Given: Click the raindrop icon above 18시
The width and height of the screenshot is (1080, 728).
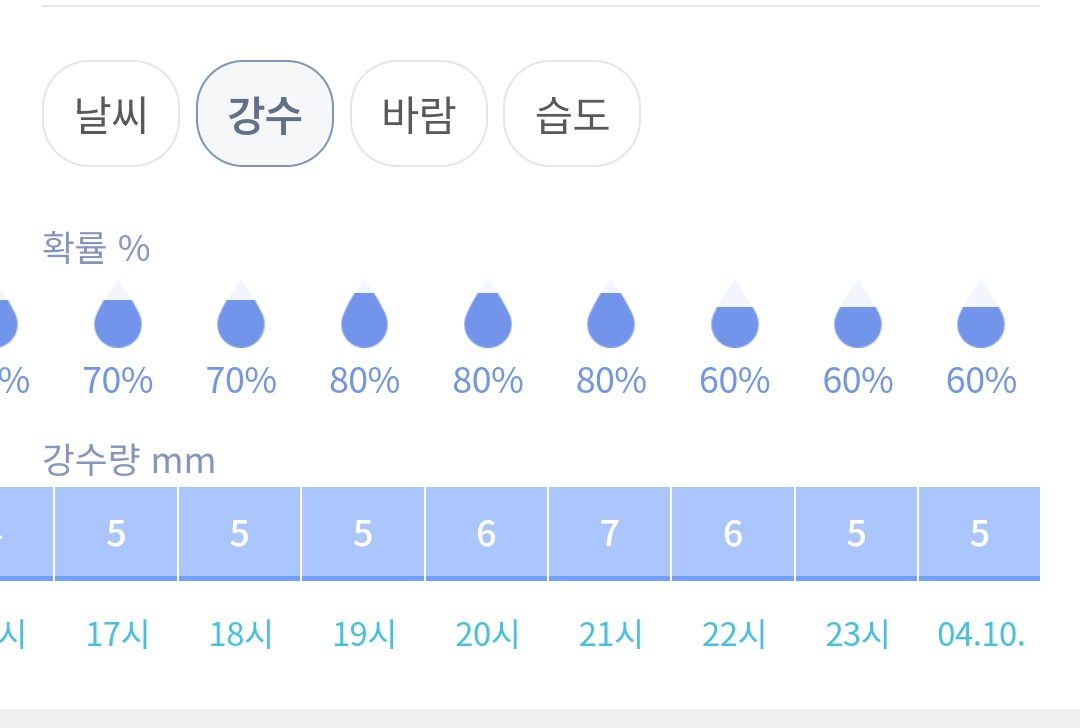Looking at the screenshot, I should click(x=241, y=314).
